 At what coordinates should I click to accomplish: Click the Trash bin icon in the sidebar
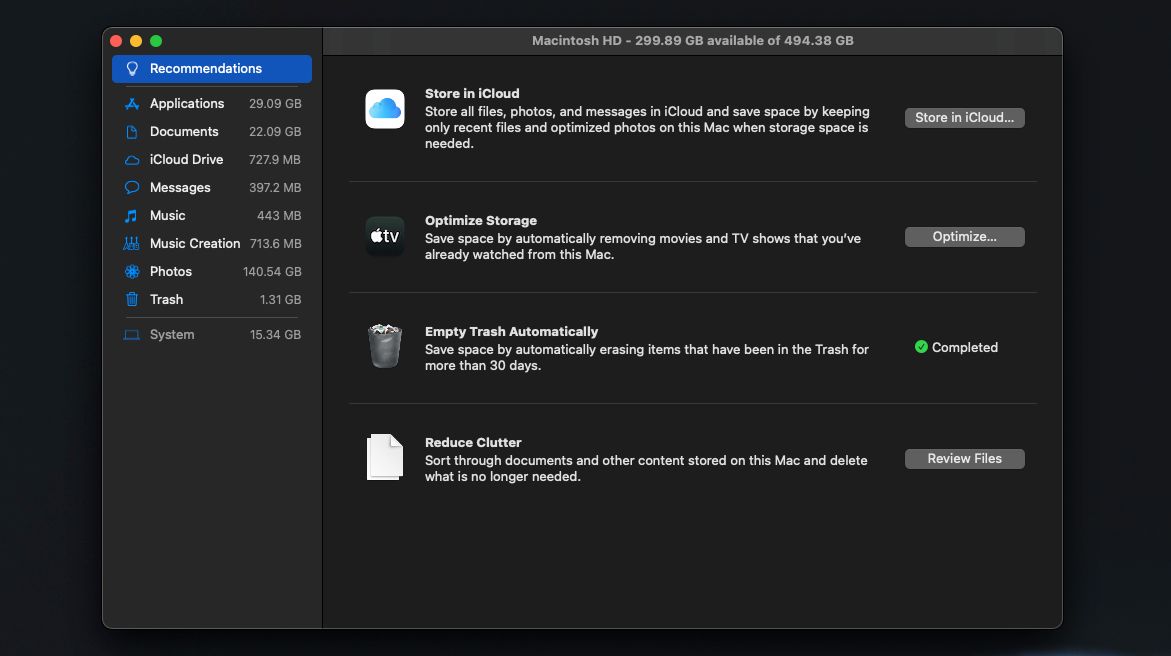133,299
